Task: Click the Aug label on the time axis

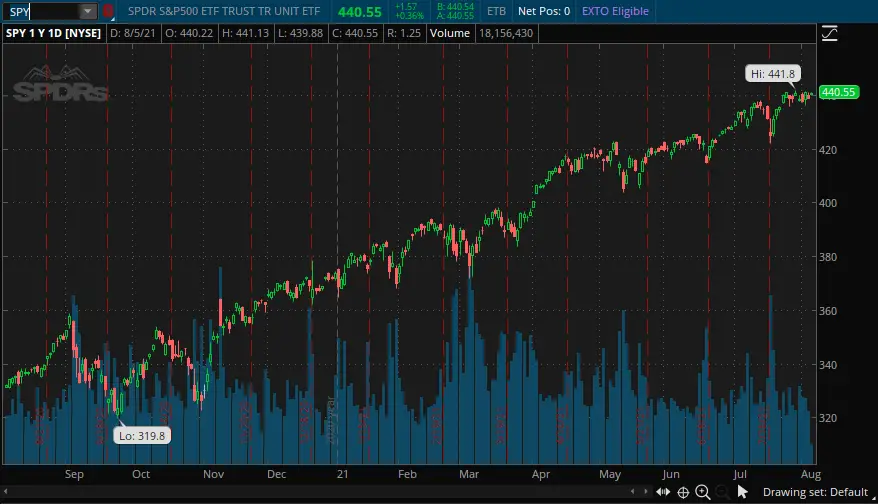Action: pos(811,474)
